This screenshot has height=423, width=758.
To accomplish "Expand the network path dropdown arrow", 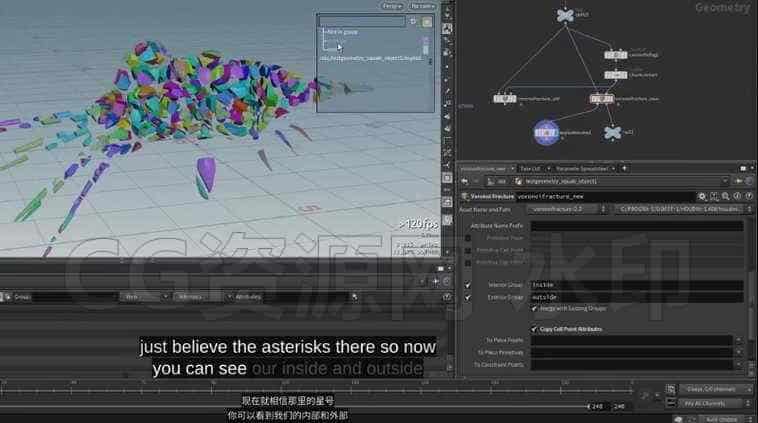I will [x=724, y=181].
